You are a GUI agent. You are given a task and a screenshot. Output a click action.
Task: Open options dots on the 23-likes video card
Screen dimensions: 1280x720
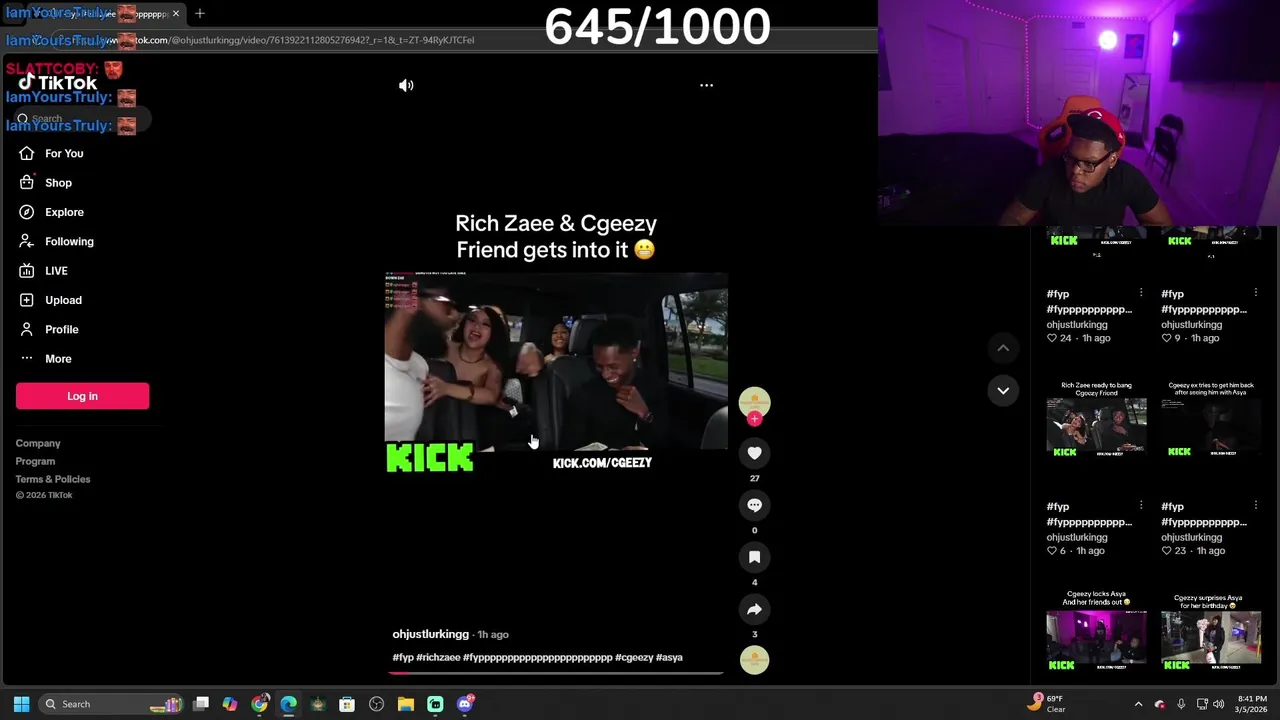(1255, 506)
